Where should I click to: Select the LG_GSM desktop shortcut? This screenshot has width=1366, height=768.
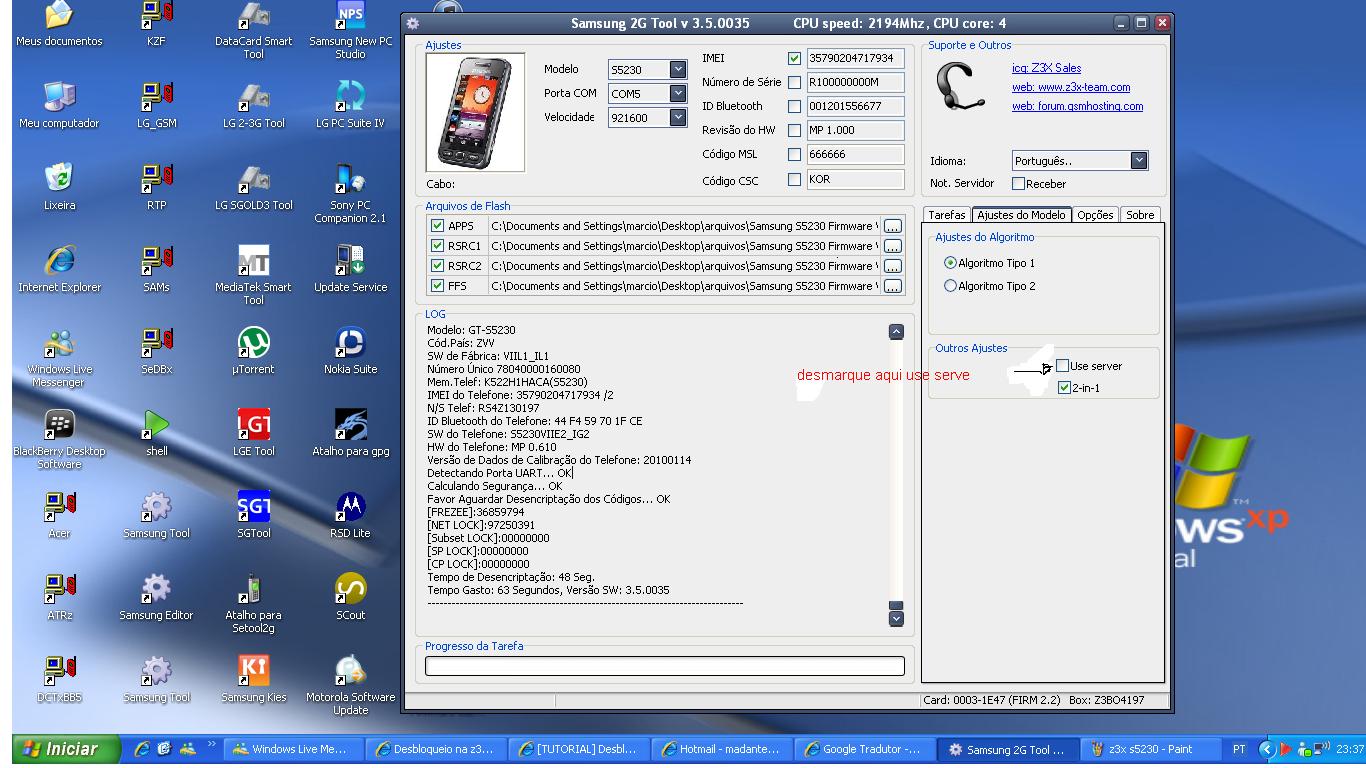(x=156, y=105)
